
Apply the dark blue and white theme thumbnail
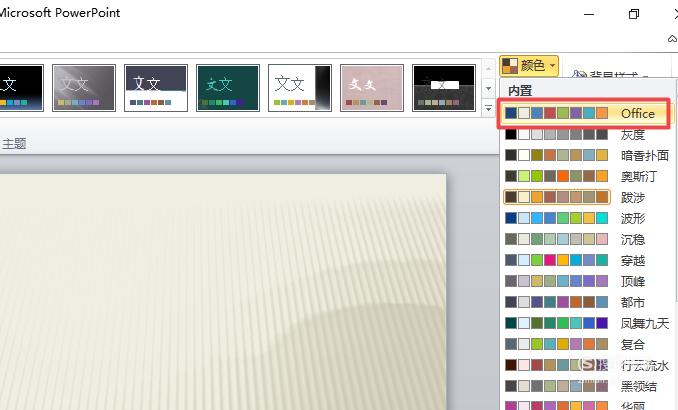156,88
